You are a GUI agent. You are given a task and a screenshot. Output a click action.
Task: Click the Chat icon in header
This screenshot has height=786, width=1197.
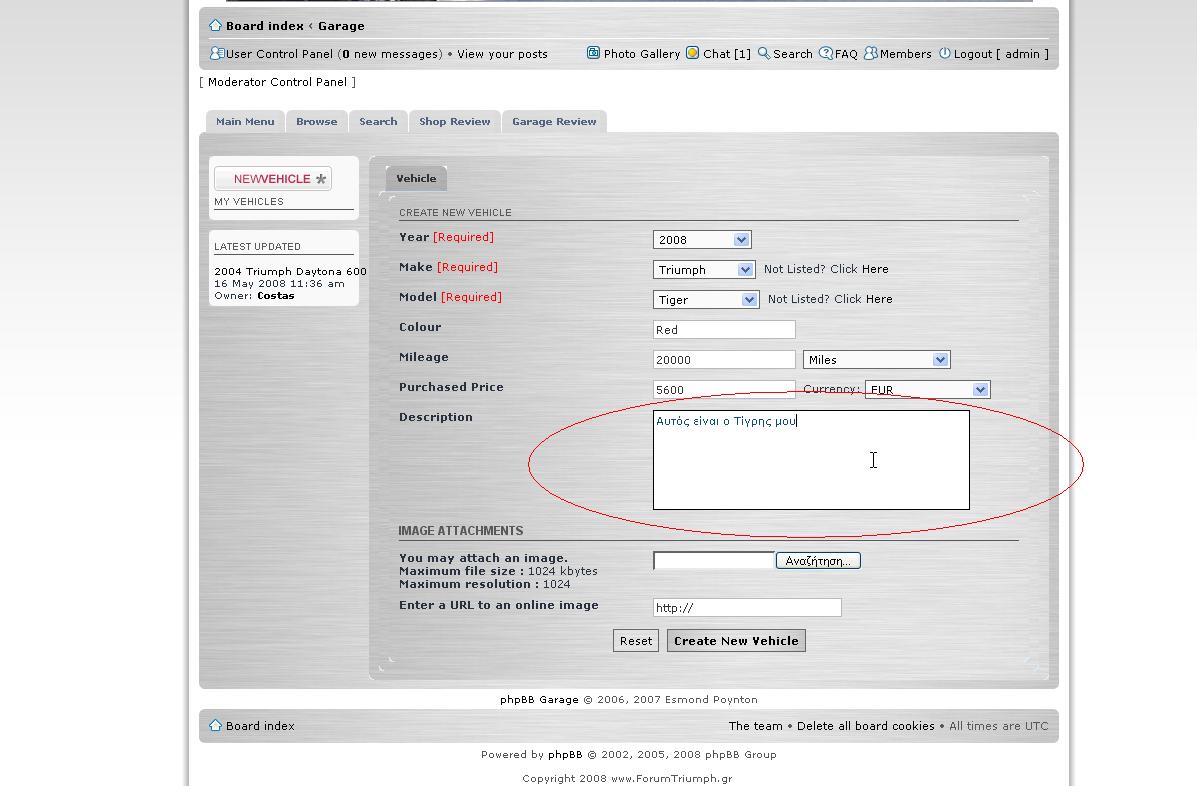tap(692, 54)
